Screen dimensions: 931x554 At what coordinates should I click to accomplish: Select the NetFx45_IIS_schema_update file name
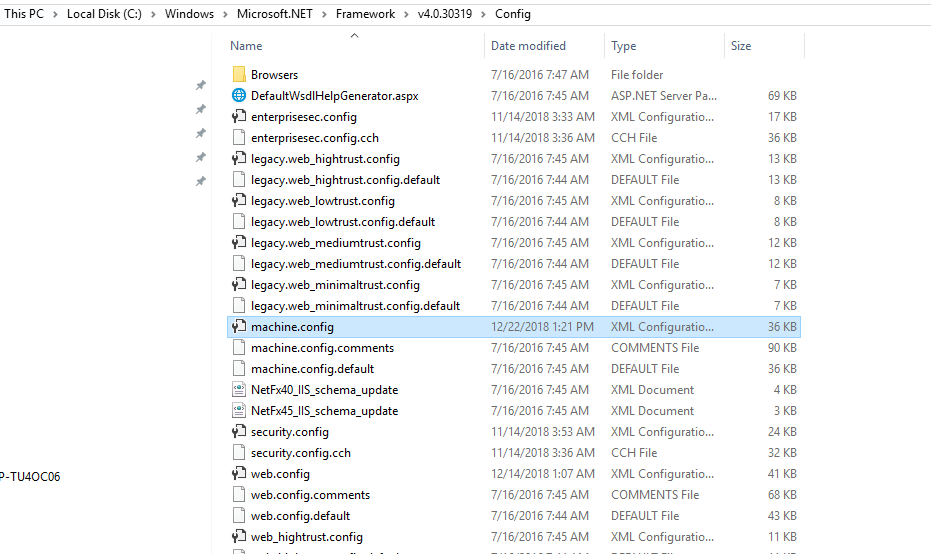click(325, 411)
